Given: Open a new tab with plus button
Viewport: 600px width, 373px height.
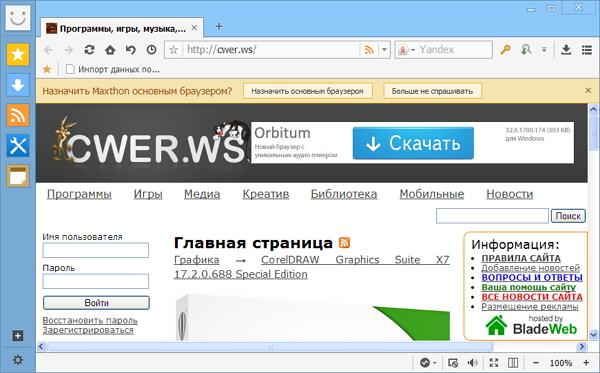Looking at the screenshot, I should (x=219, y=26).
